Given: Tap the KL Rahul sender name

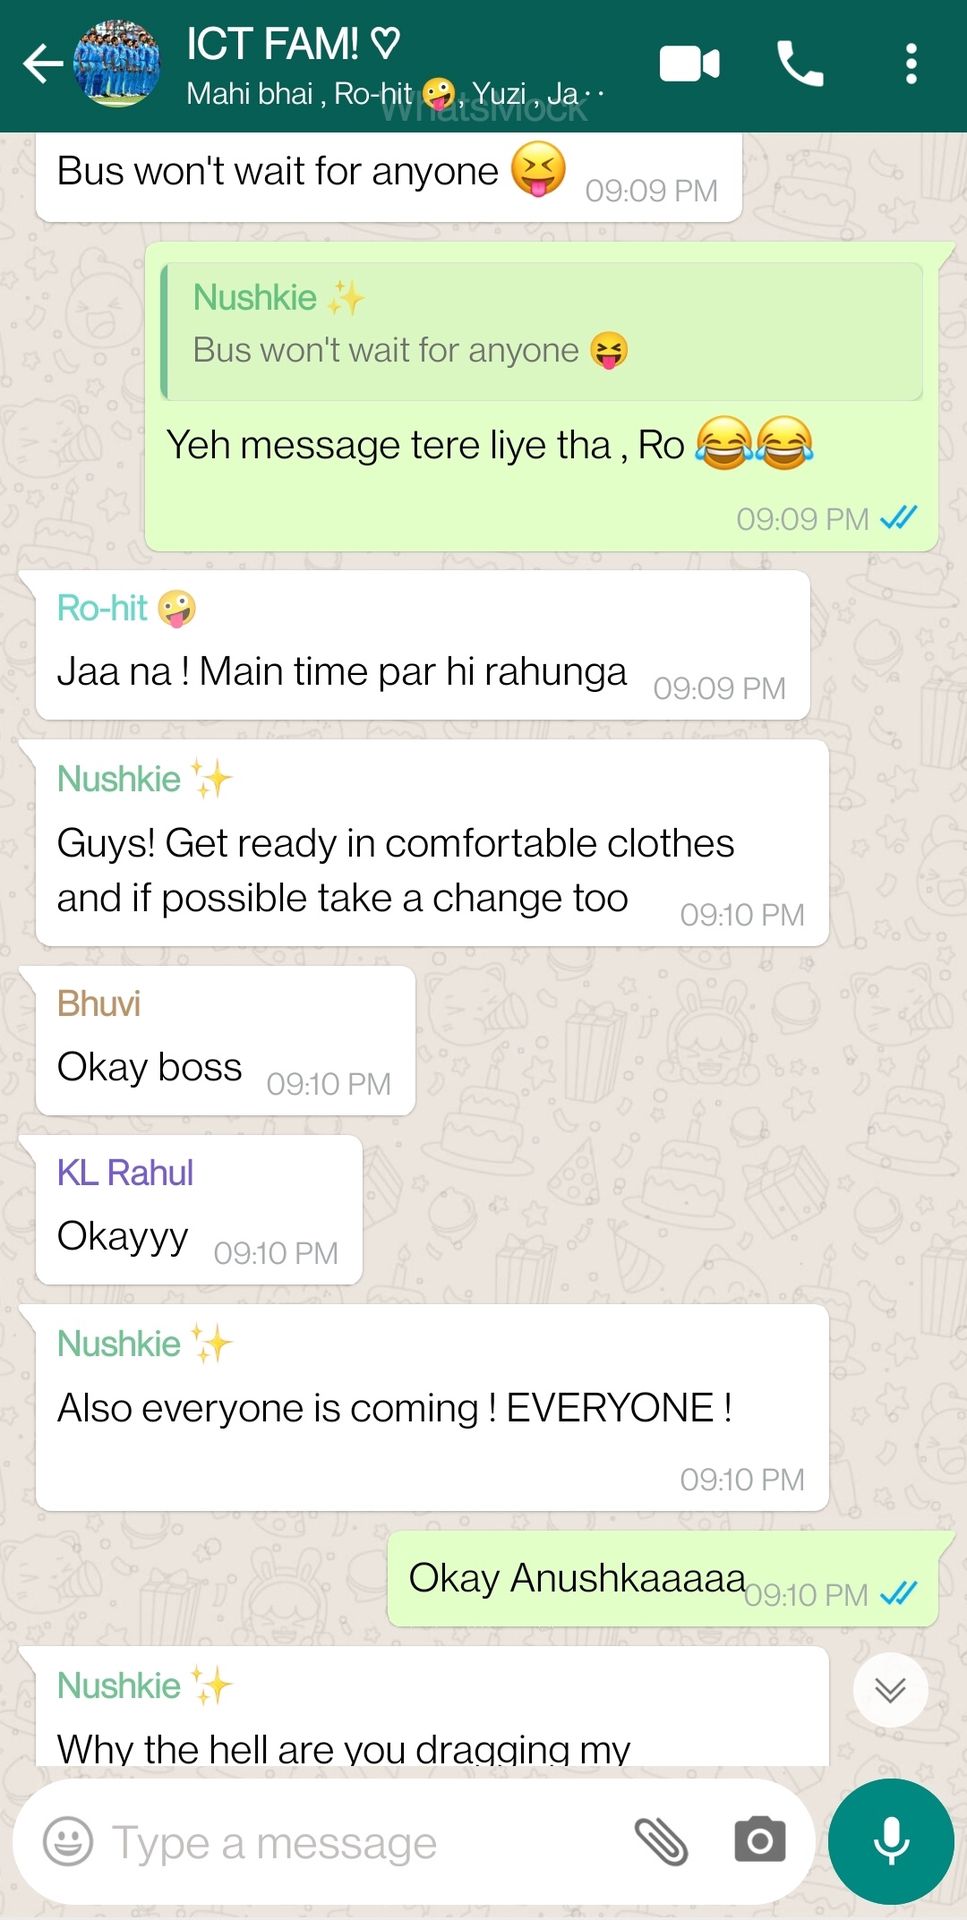Looking at the screenshot, I should click(x=125, y=1172).
